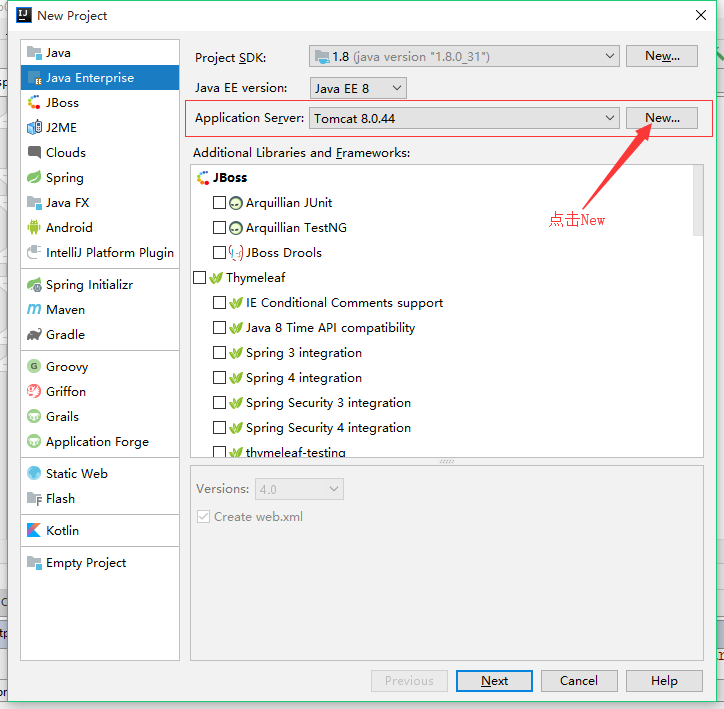Choose the J2ME icon
Image resolution: width=724 pixels, height=709 pixels.
click(x=34, y=127)
